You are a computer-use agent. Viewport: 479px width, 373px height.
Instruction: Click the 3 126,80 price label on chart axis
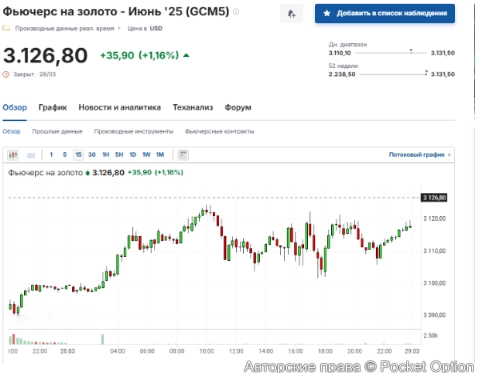point(434,198)
